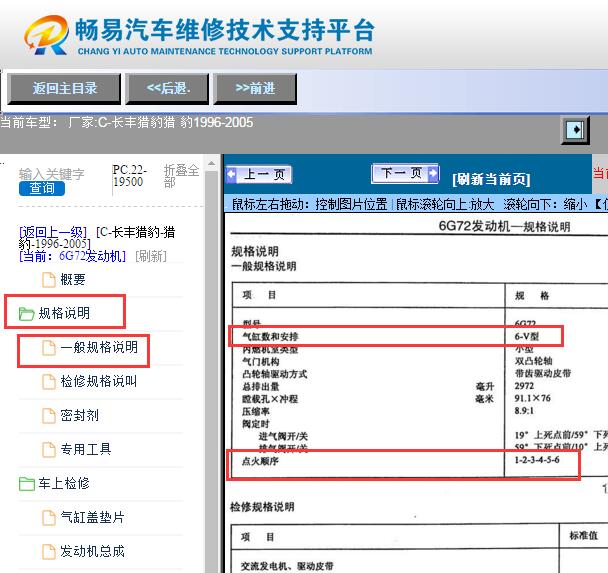Screen dimensions: 608x573
Task: Click the 检修规格说明 heading in the document
Action: (x=263, y=507)
